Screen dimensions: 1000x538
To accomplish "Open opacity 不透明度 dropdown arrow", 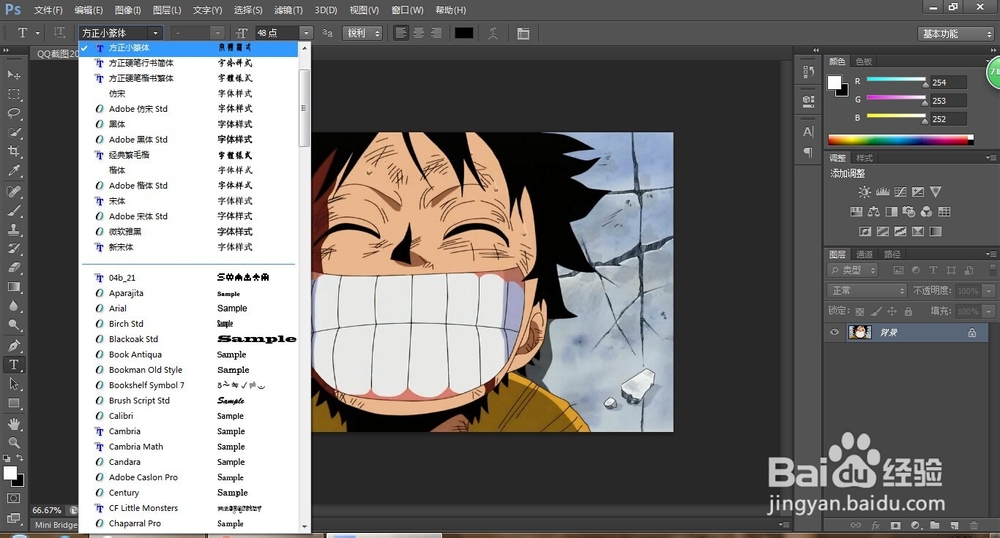I will point(989,291).
